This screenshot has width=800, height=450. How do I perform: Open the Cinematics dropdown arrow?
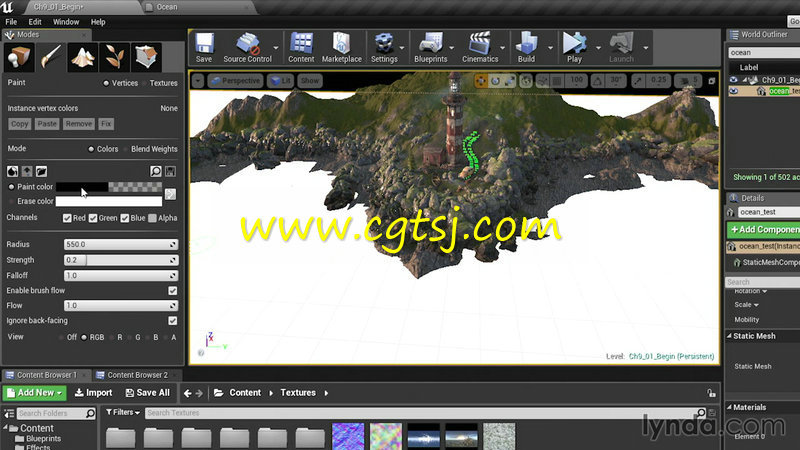(503, 47)
